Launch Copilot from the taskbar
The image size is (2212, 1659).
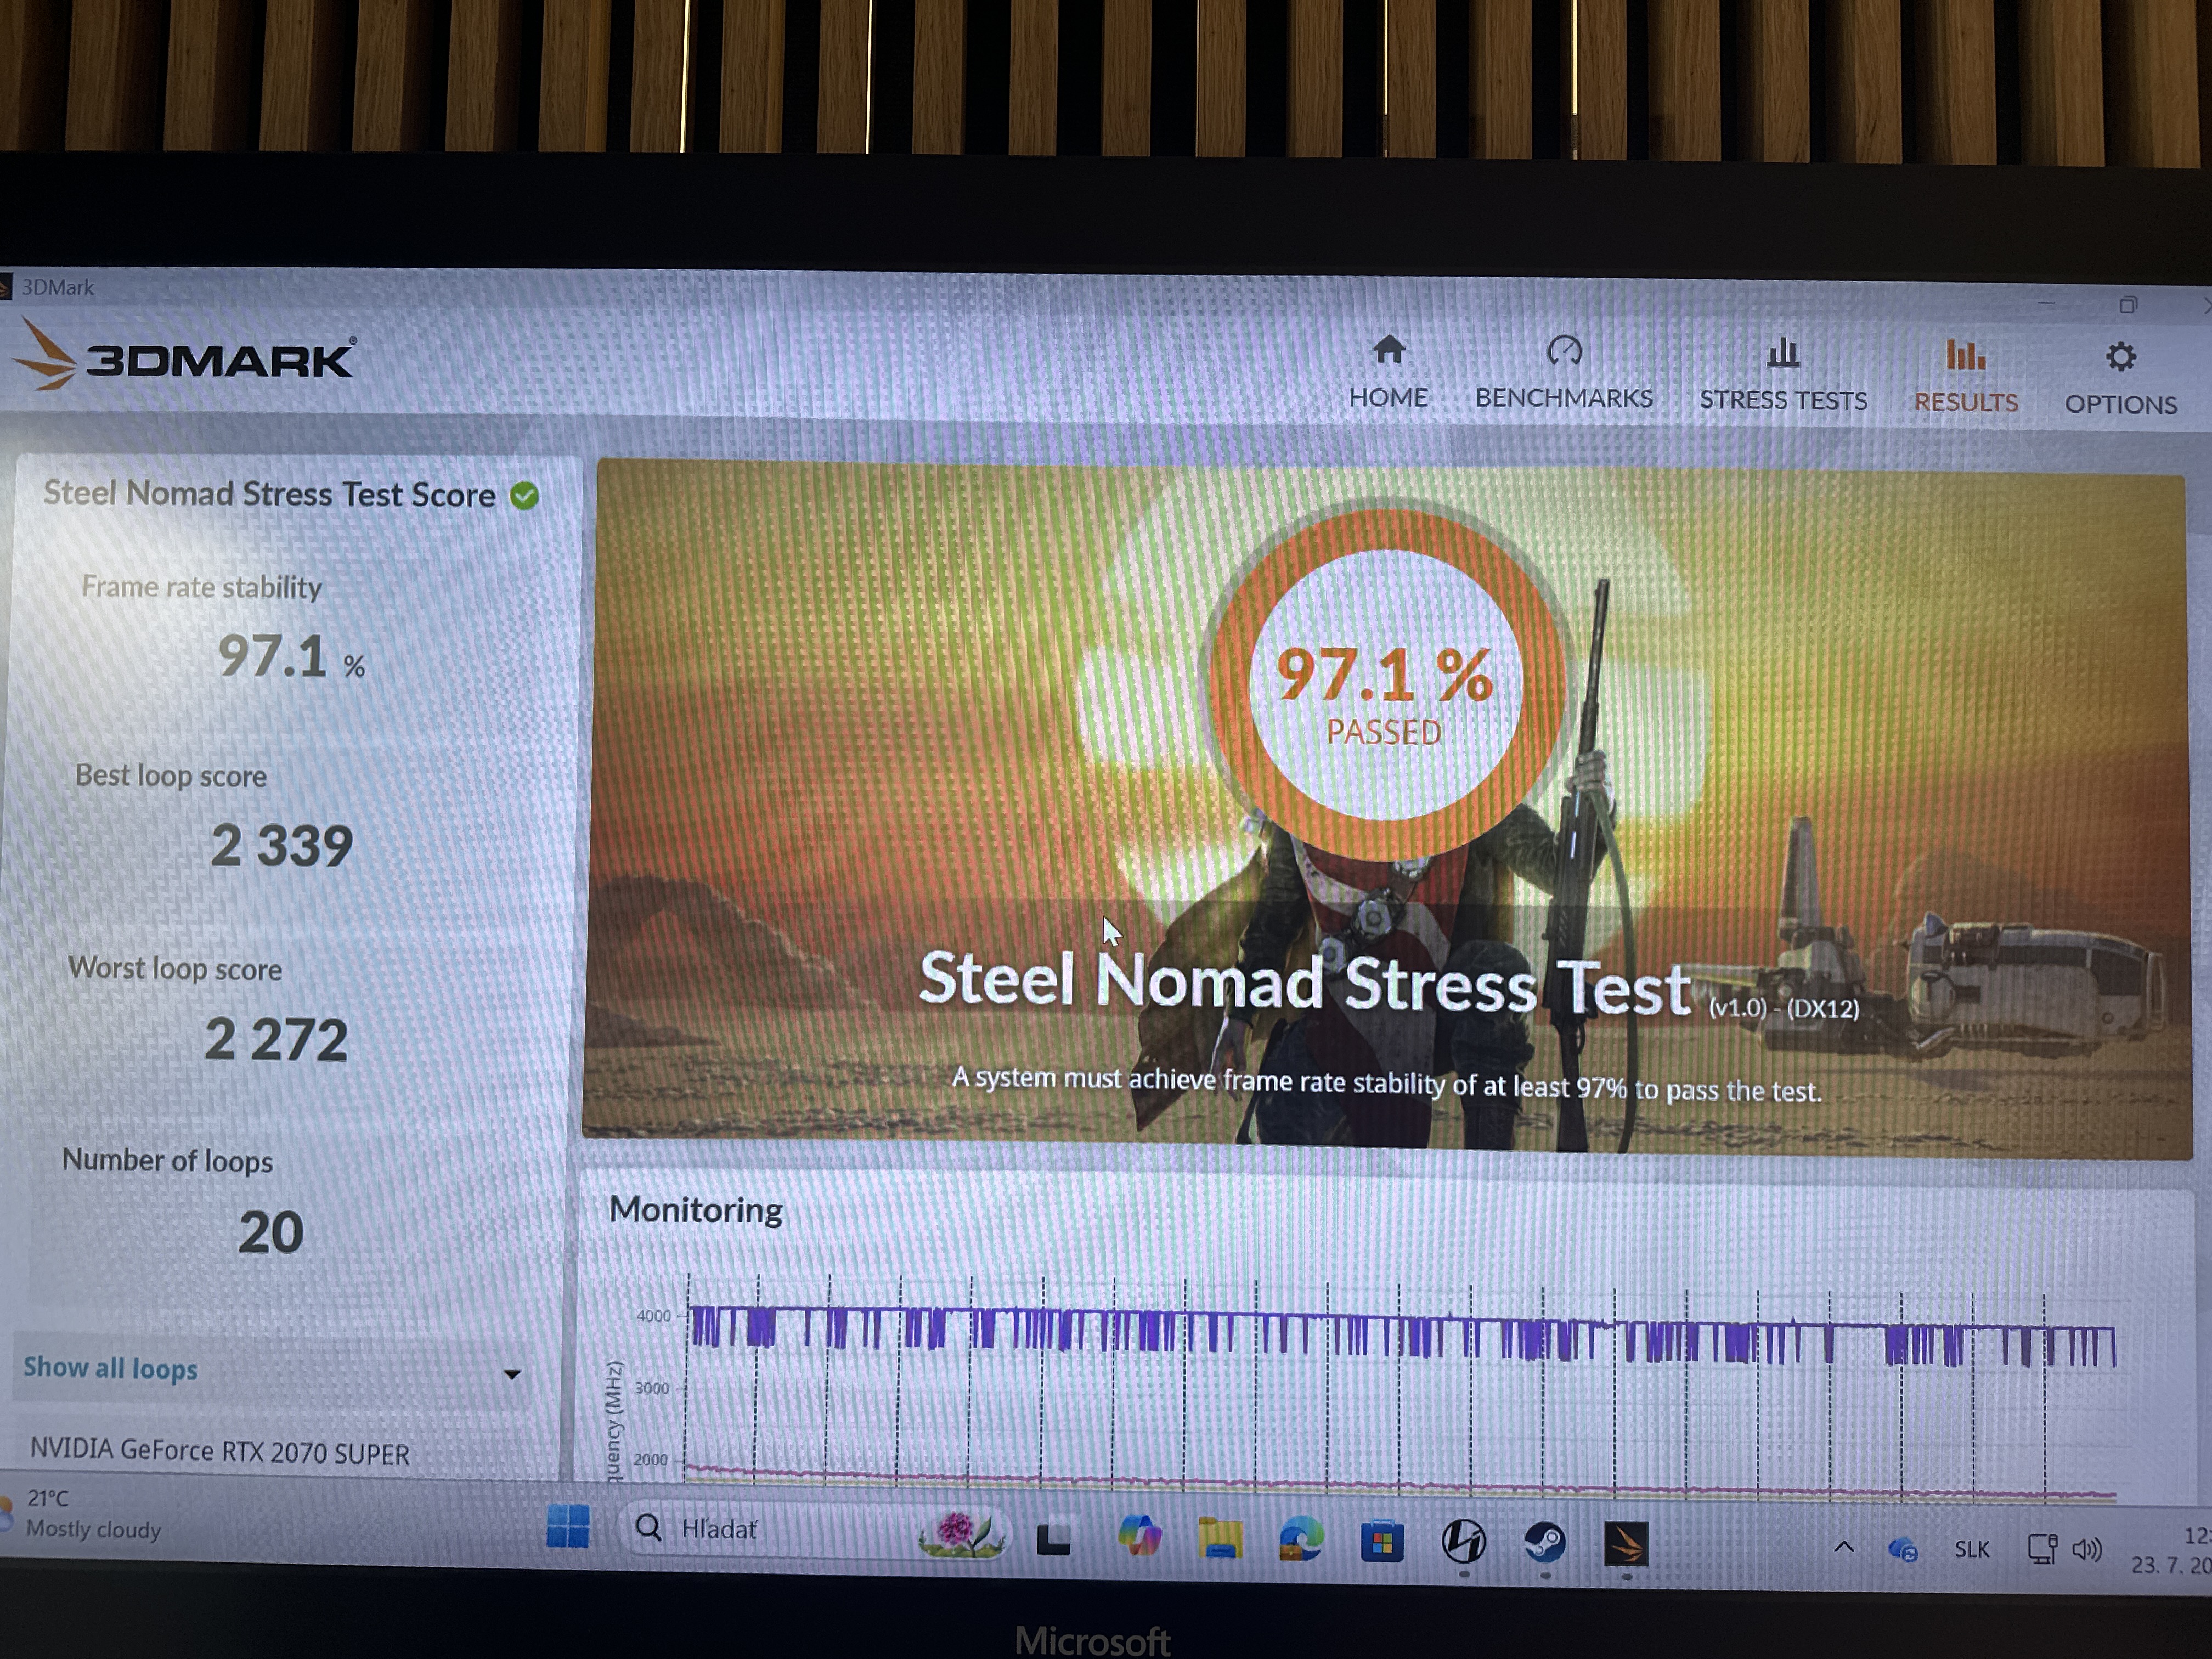pyautogui.click(x=1140, y=1536)
